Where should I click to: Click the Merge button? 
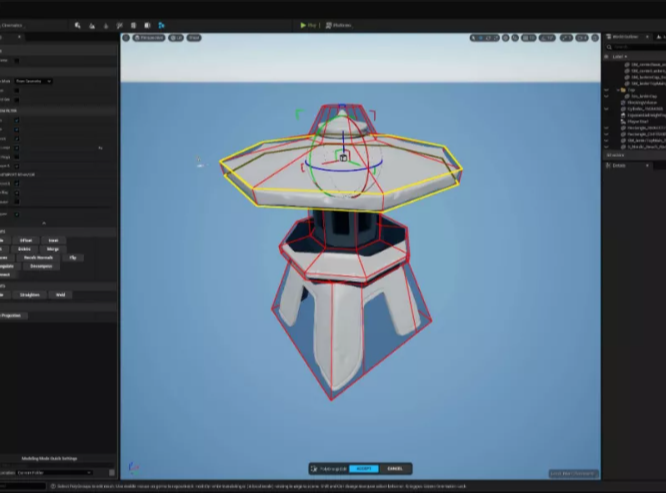coord(53,249)
